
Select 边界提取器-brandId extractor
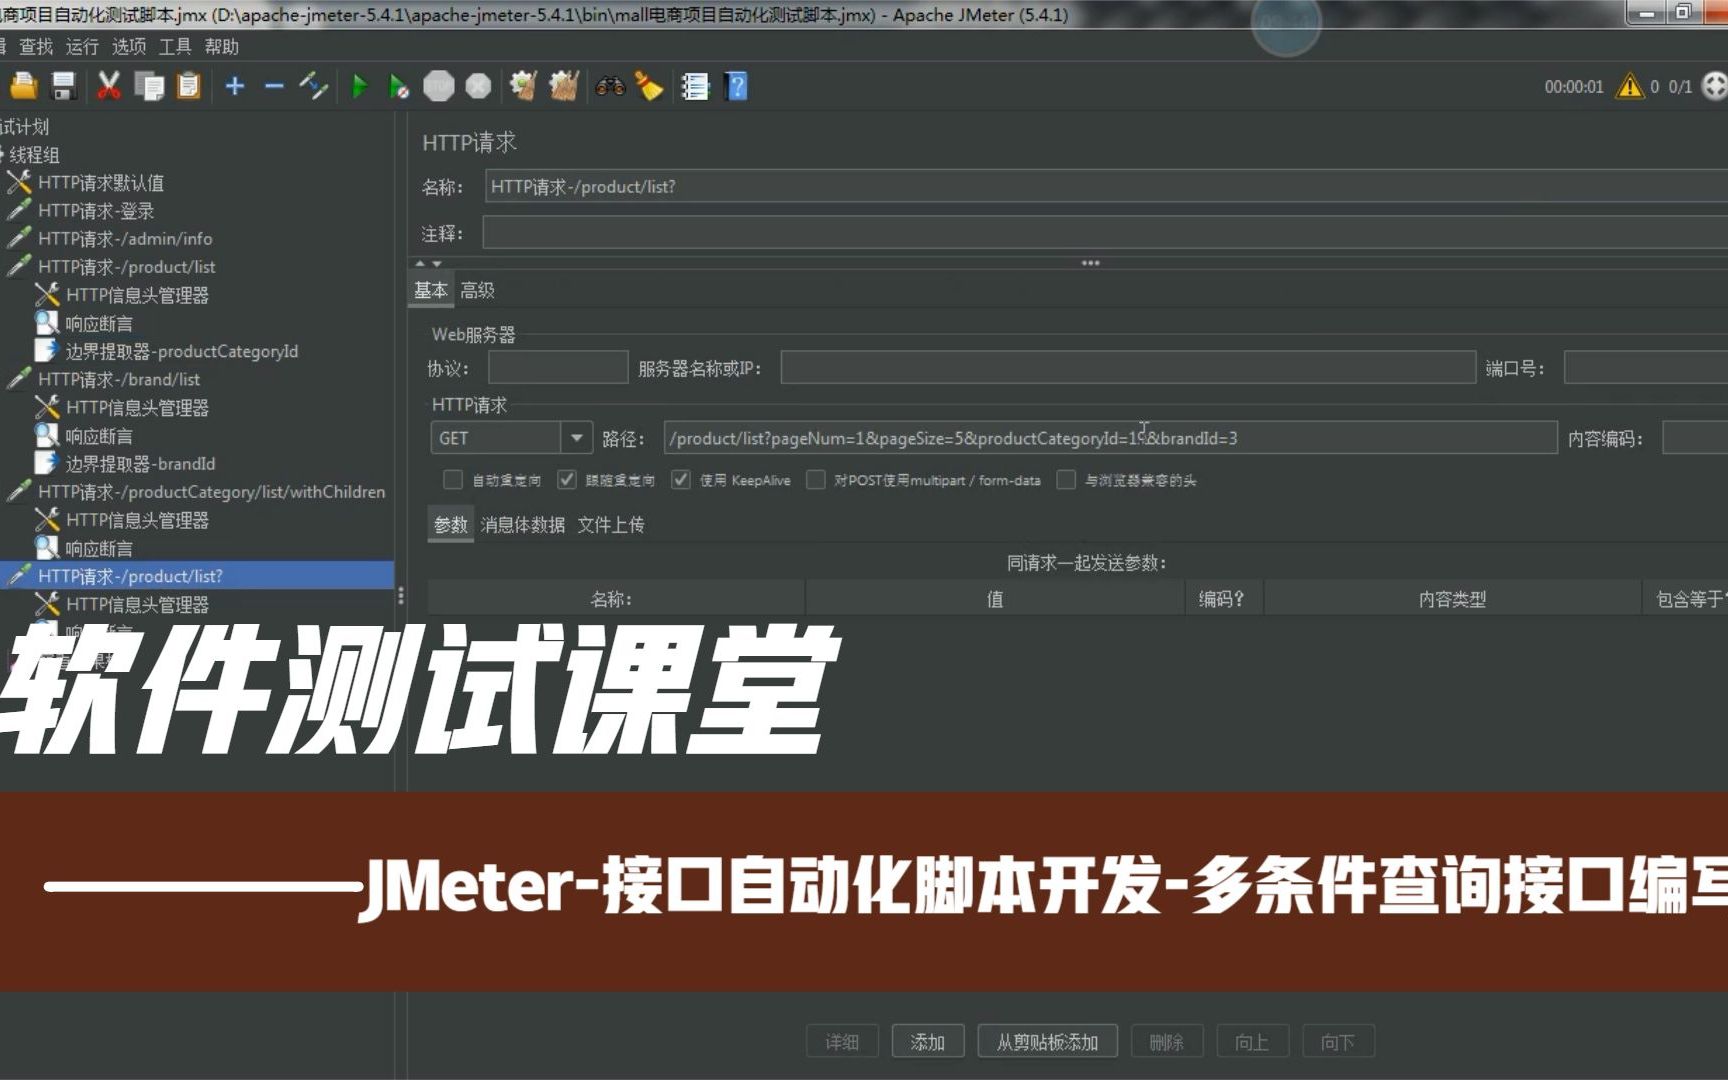[140, 464]
